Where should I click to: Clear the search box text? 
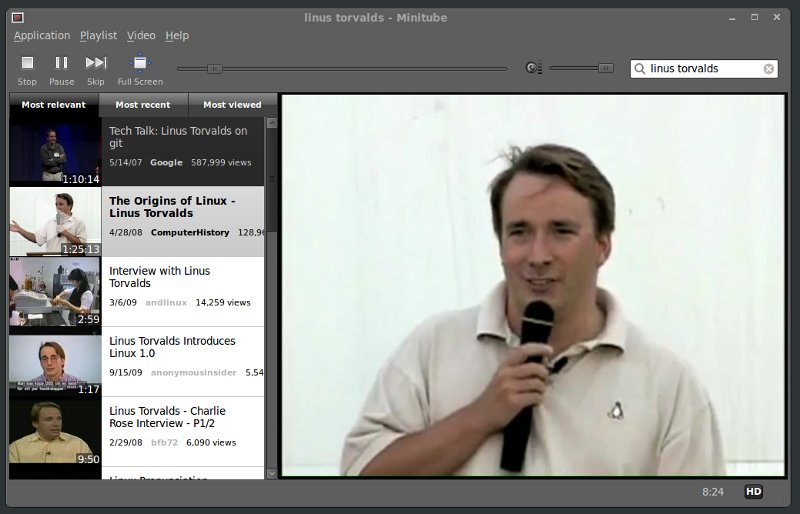768,69
